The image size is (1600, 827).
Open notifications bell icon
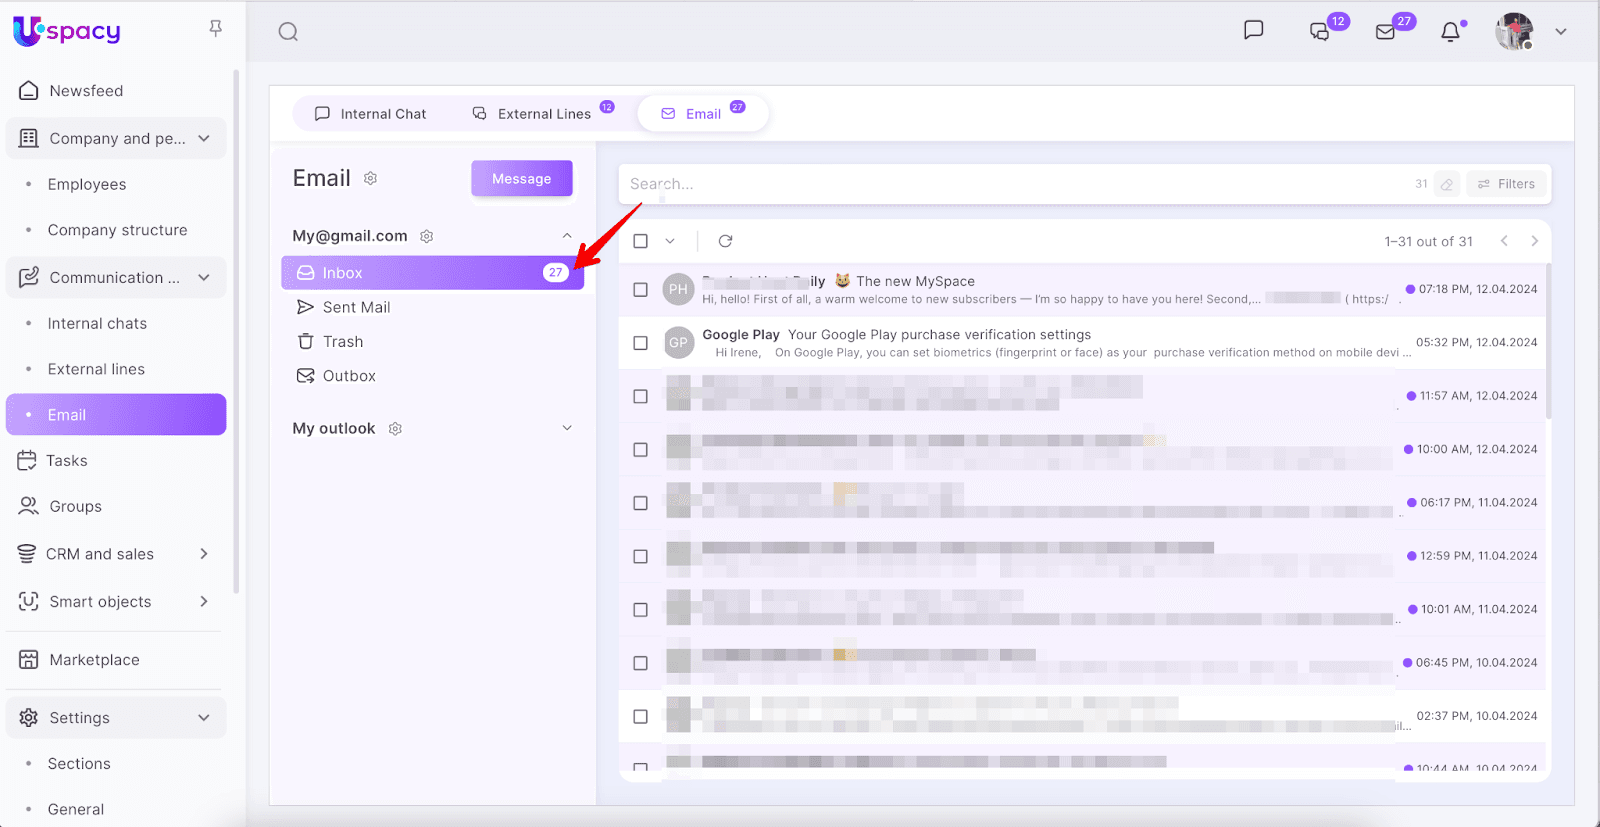pyautogui.click(x=1450, y=32)
